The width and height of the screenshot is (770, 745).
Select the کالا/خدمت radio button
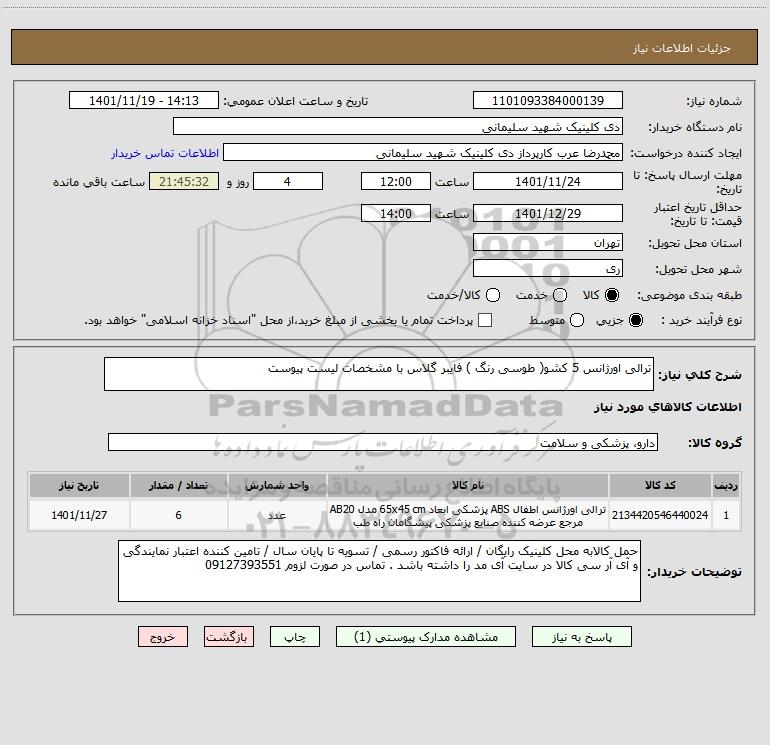pyautogui.click(x=493, y=295)
